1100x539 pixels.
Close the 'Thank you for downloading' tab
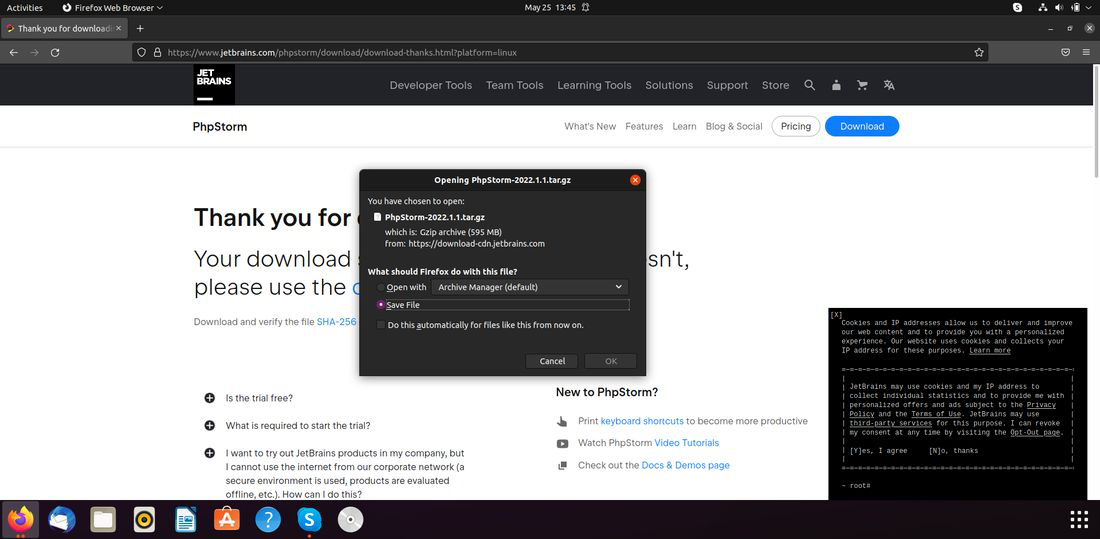tap(119, 29)
